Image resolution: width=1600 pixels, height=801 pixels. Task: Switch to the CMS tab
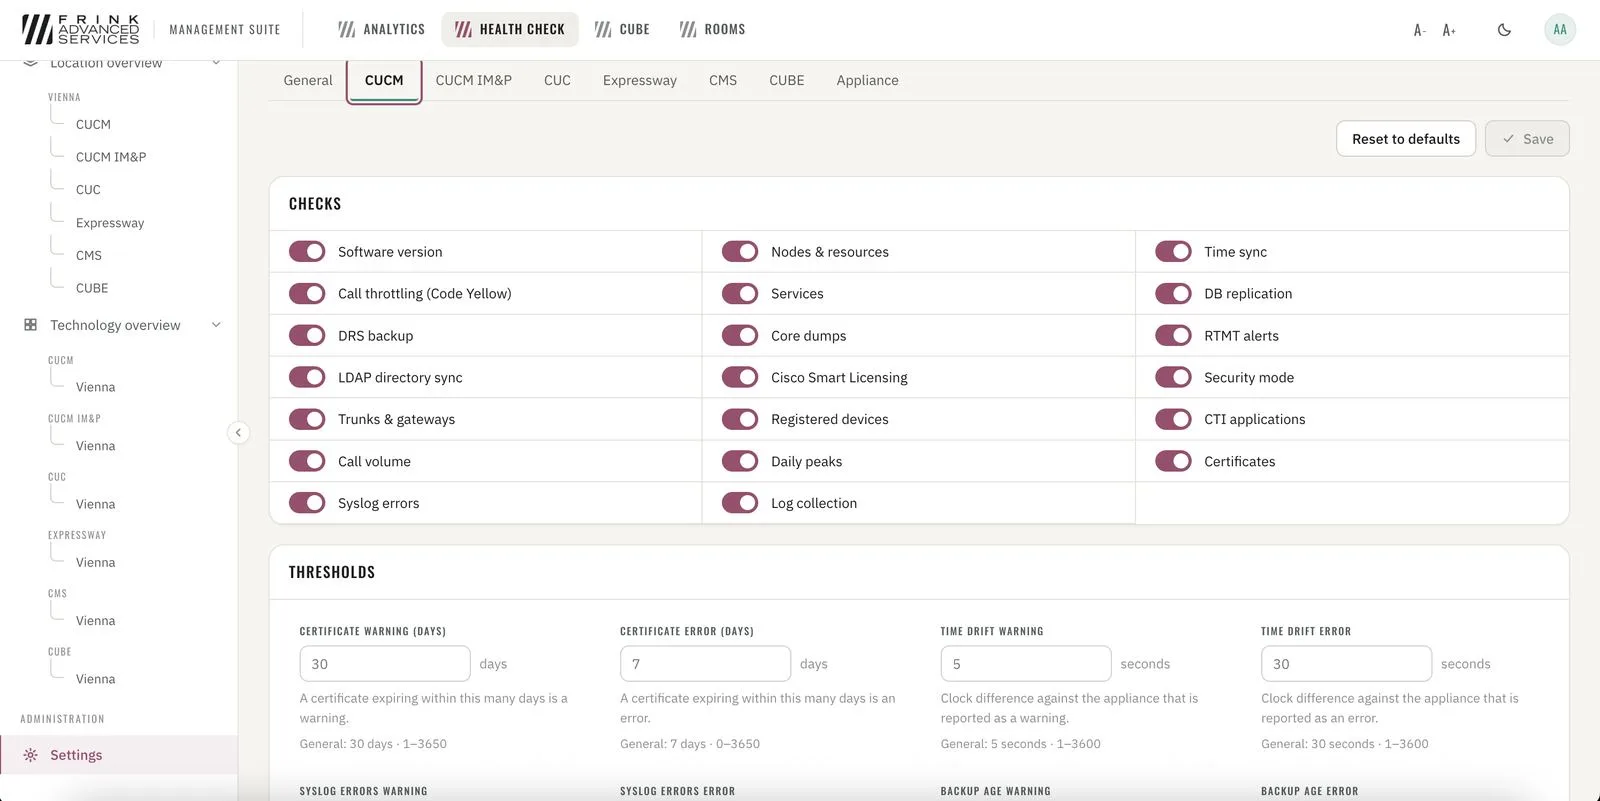coord(723,80)
